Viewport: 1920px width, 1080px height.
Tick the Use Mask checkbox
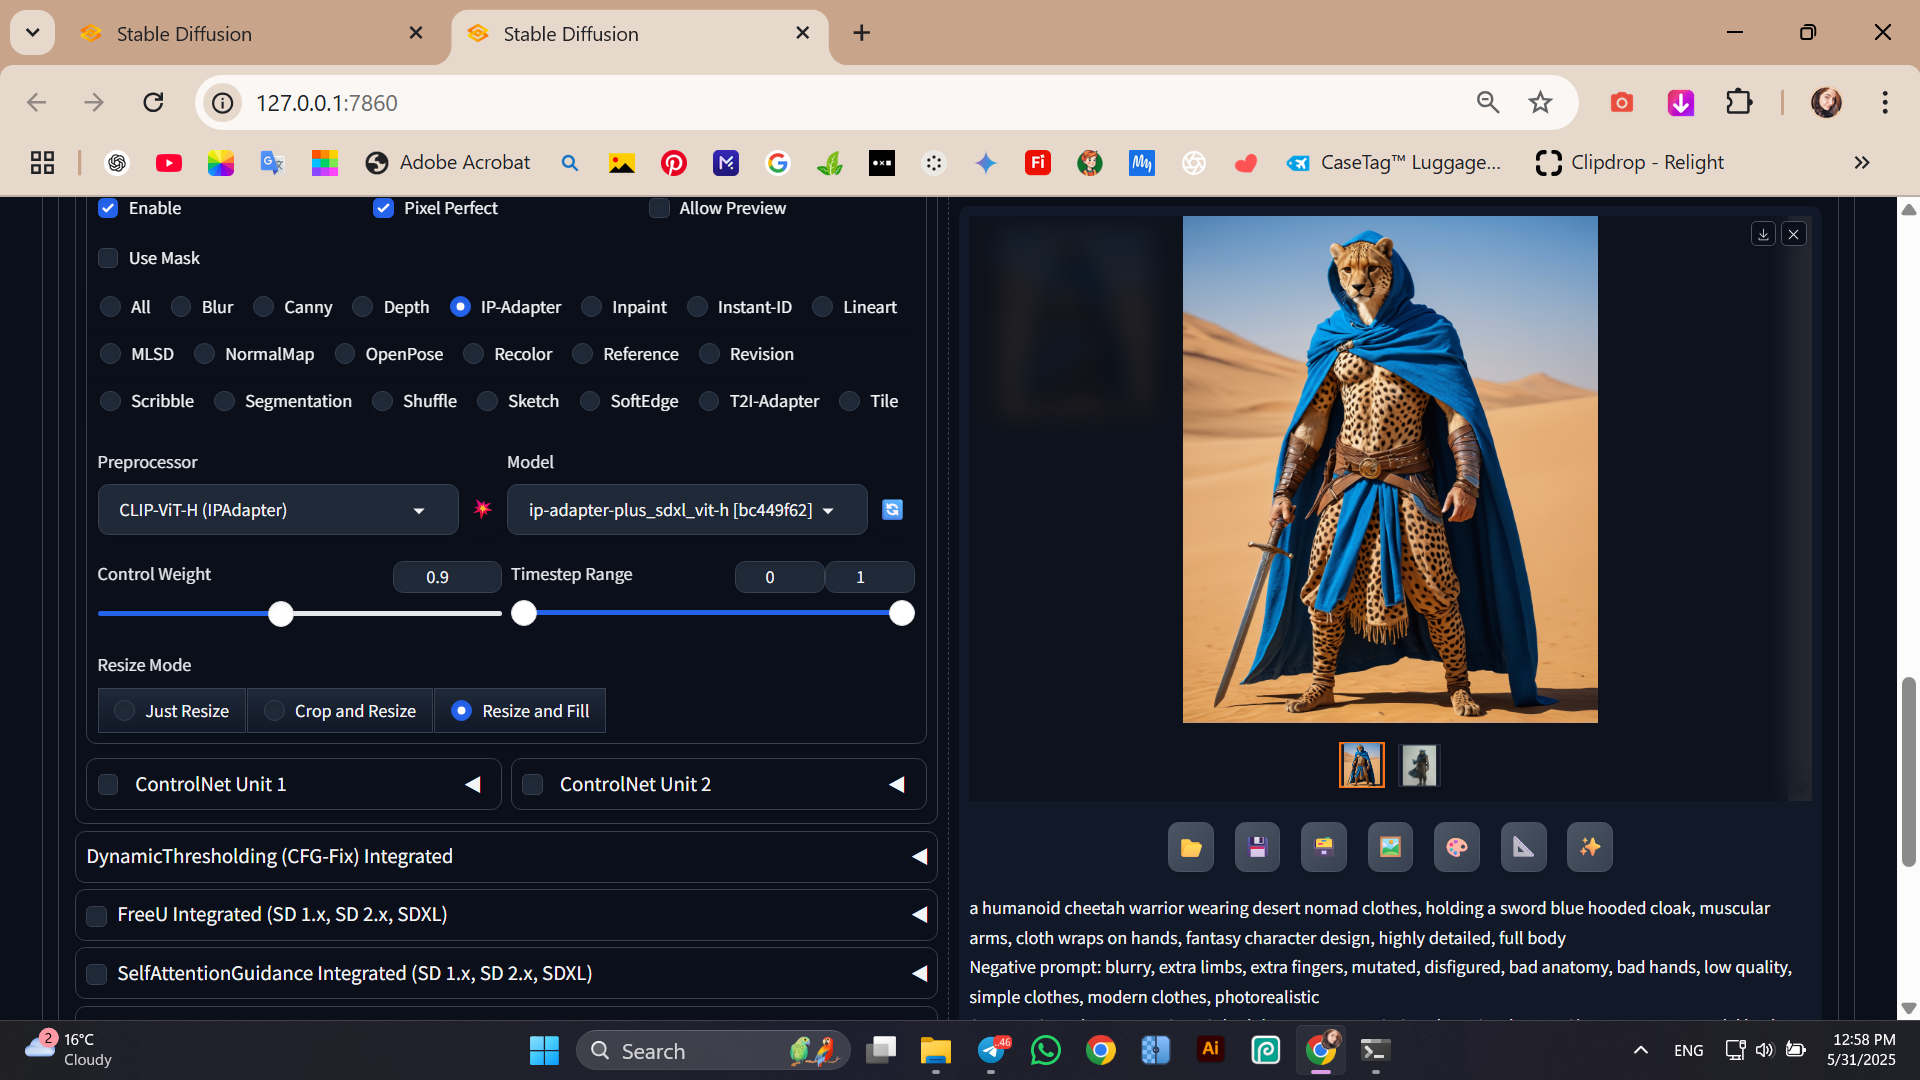point(108,258)
